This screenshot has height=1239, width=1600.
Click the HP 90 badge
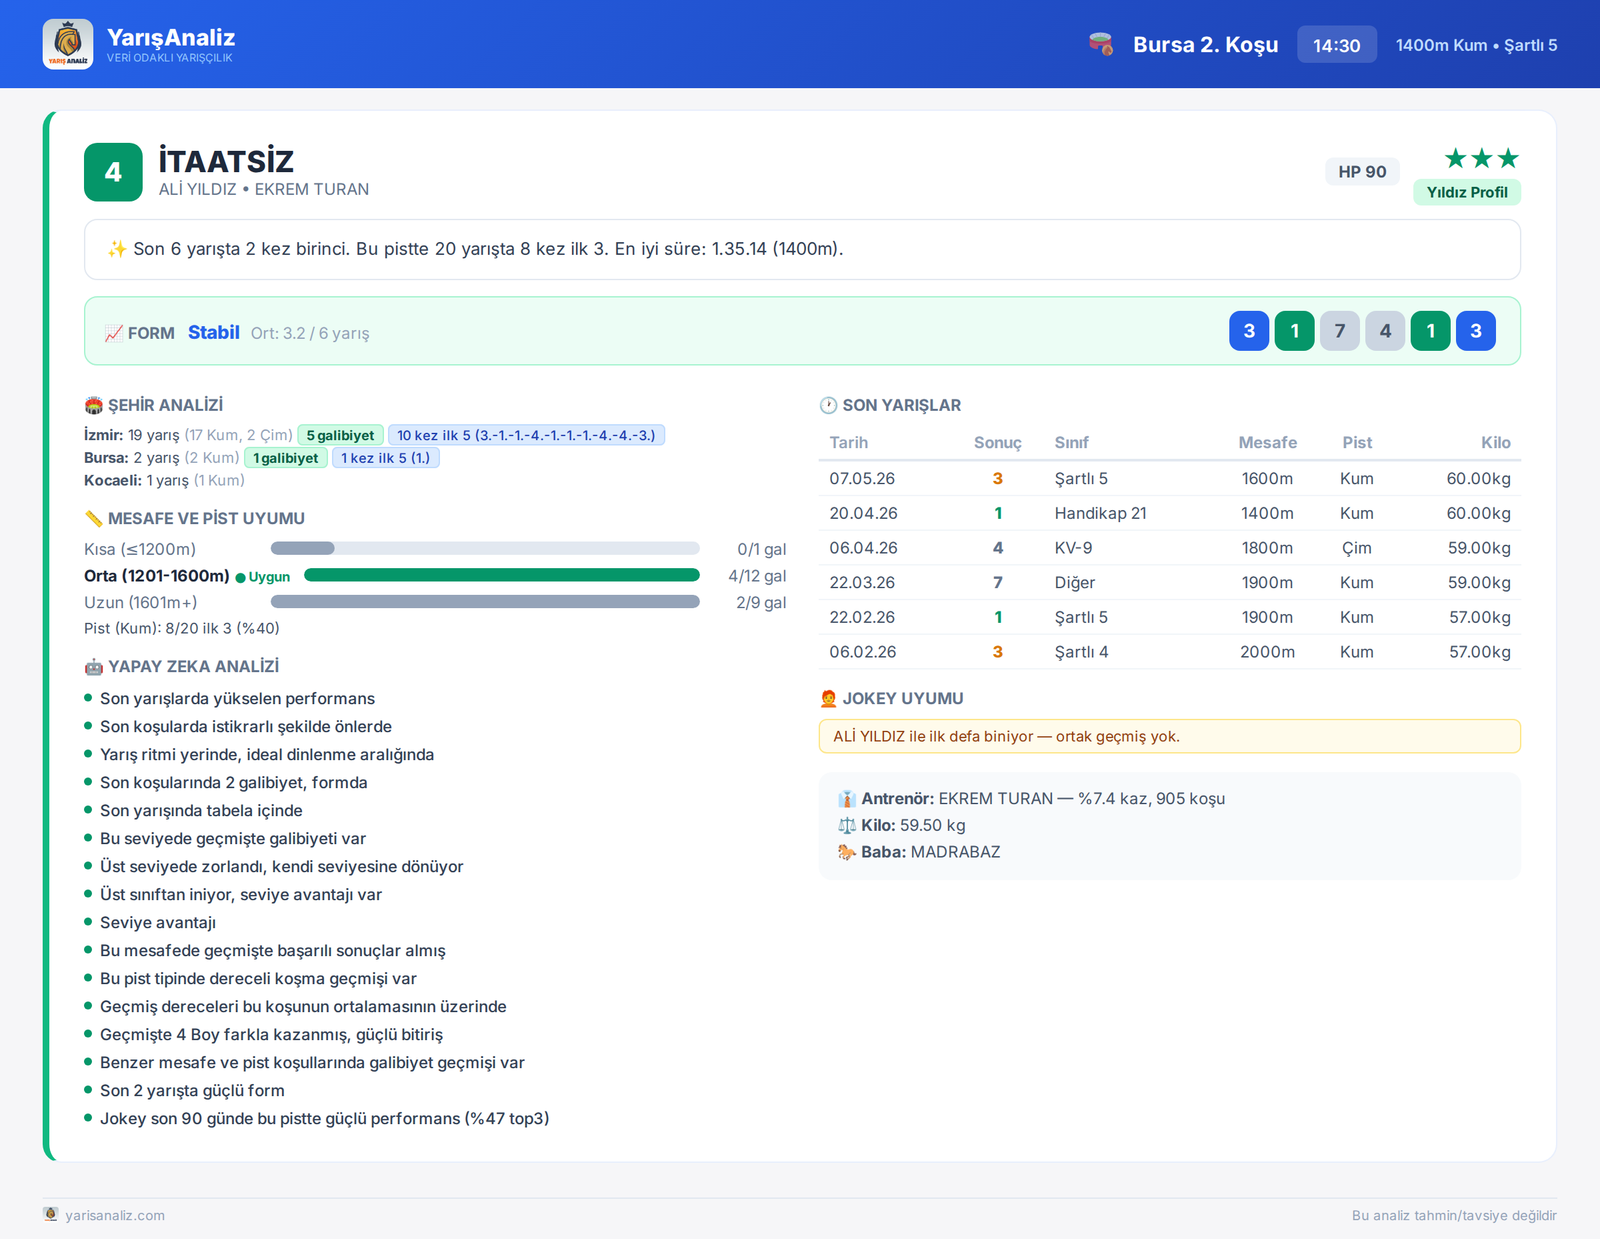tap(1362, 171)
